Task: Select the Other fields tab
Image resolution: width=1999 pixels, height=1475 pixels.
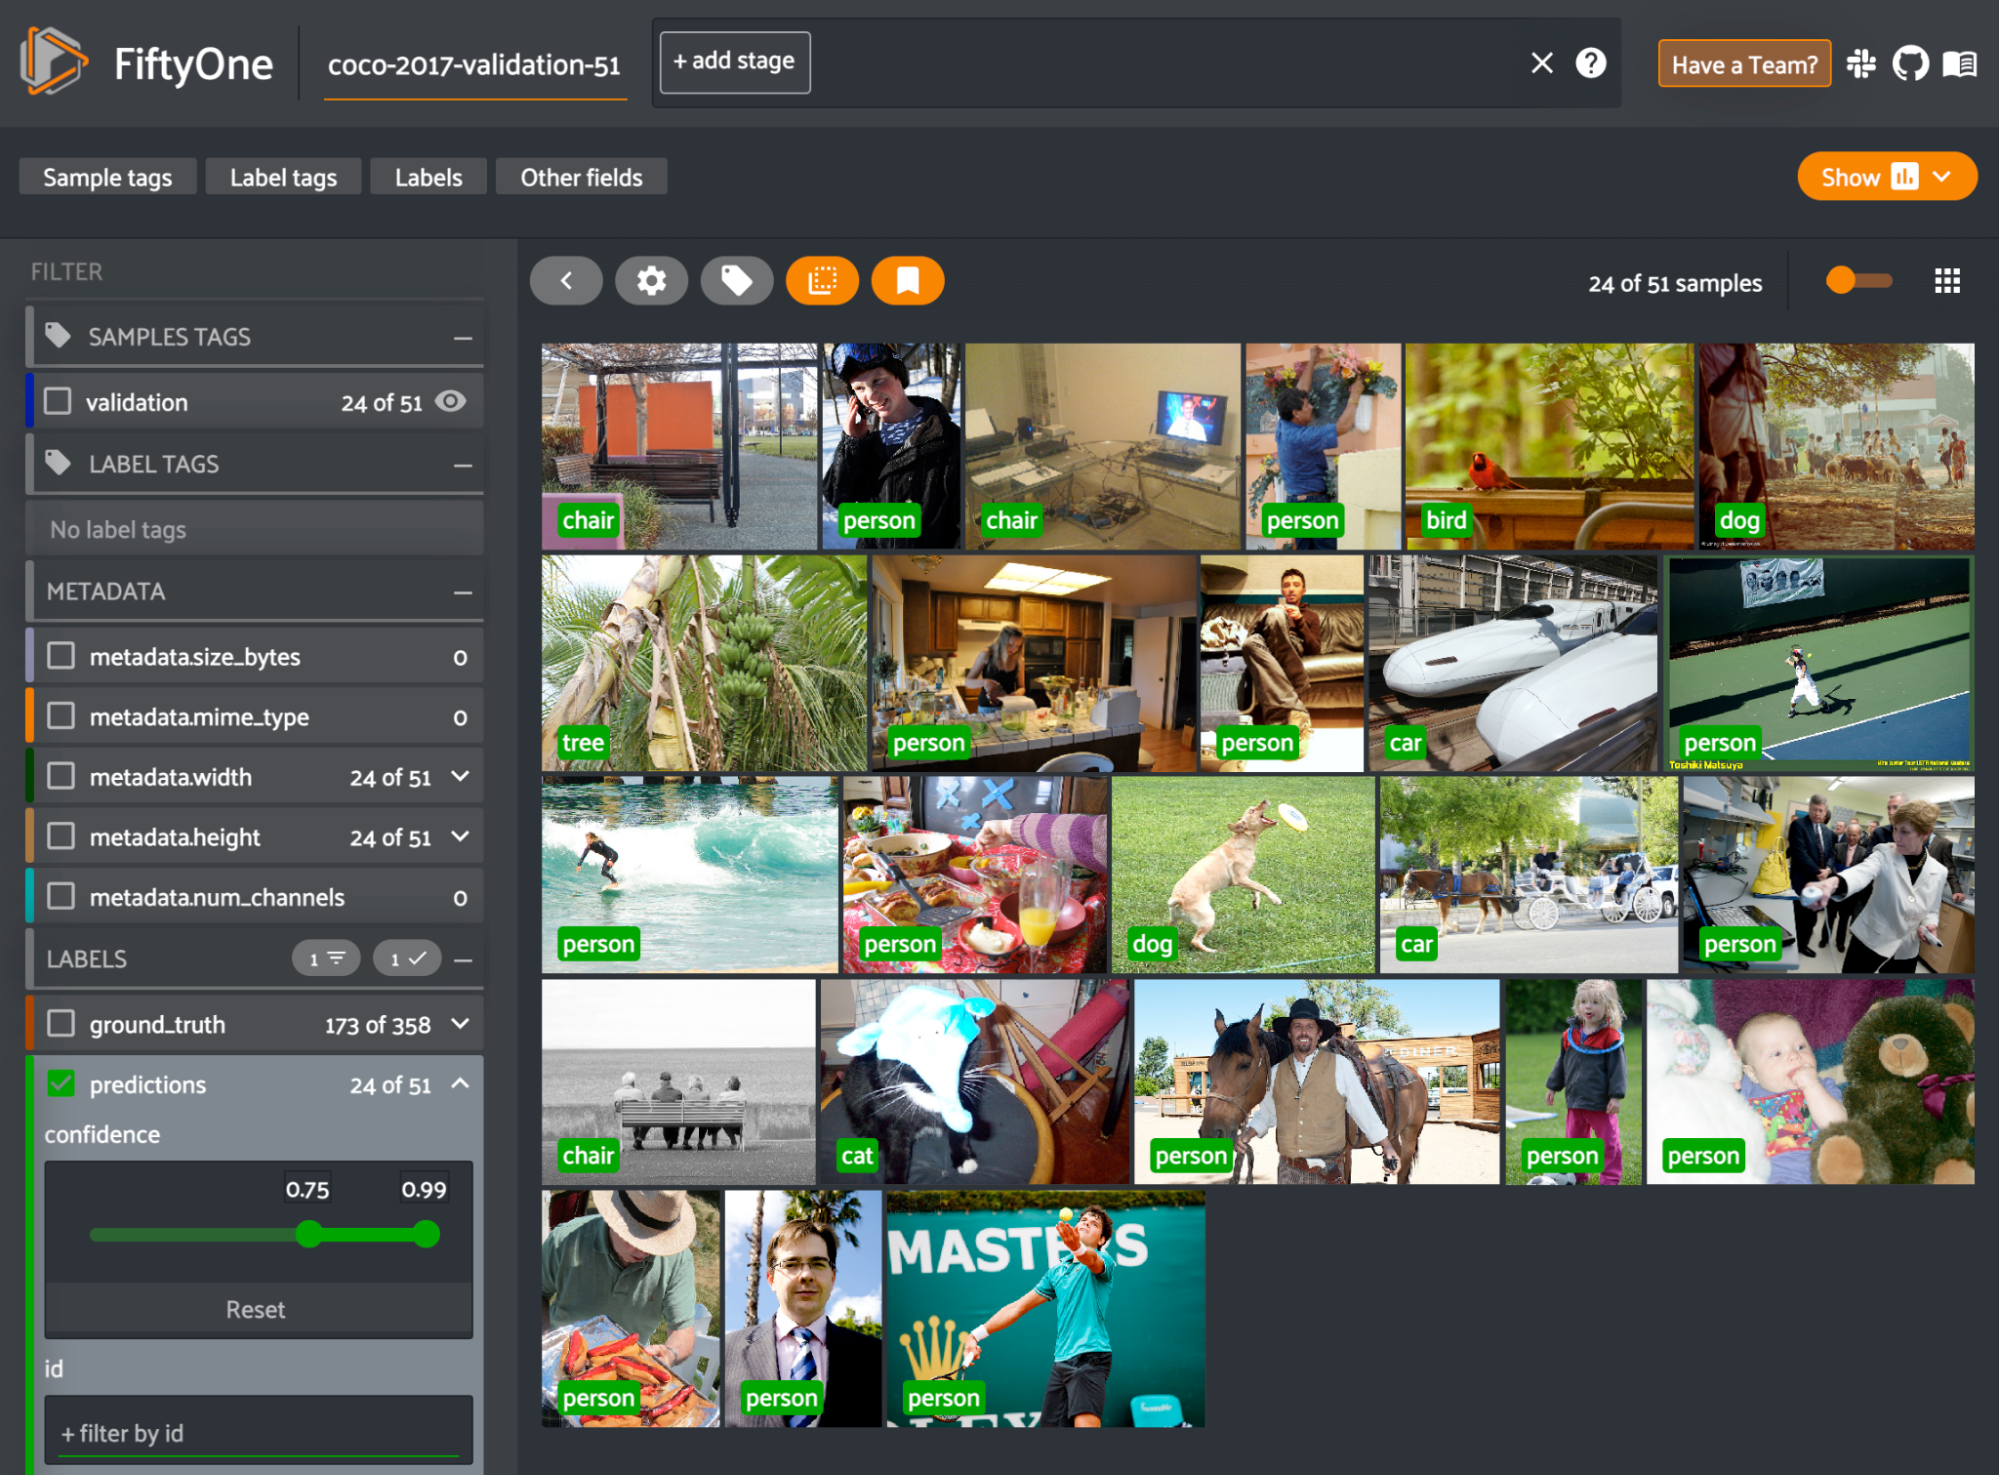Action: (581, 177)
